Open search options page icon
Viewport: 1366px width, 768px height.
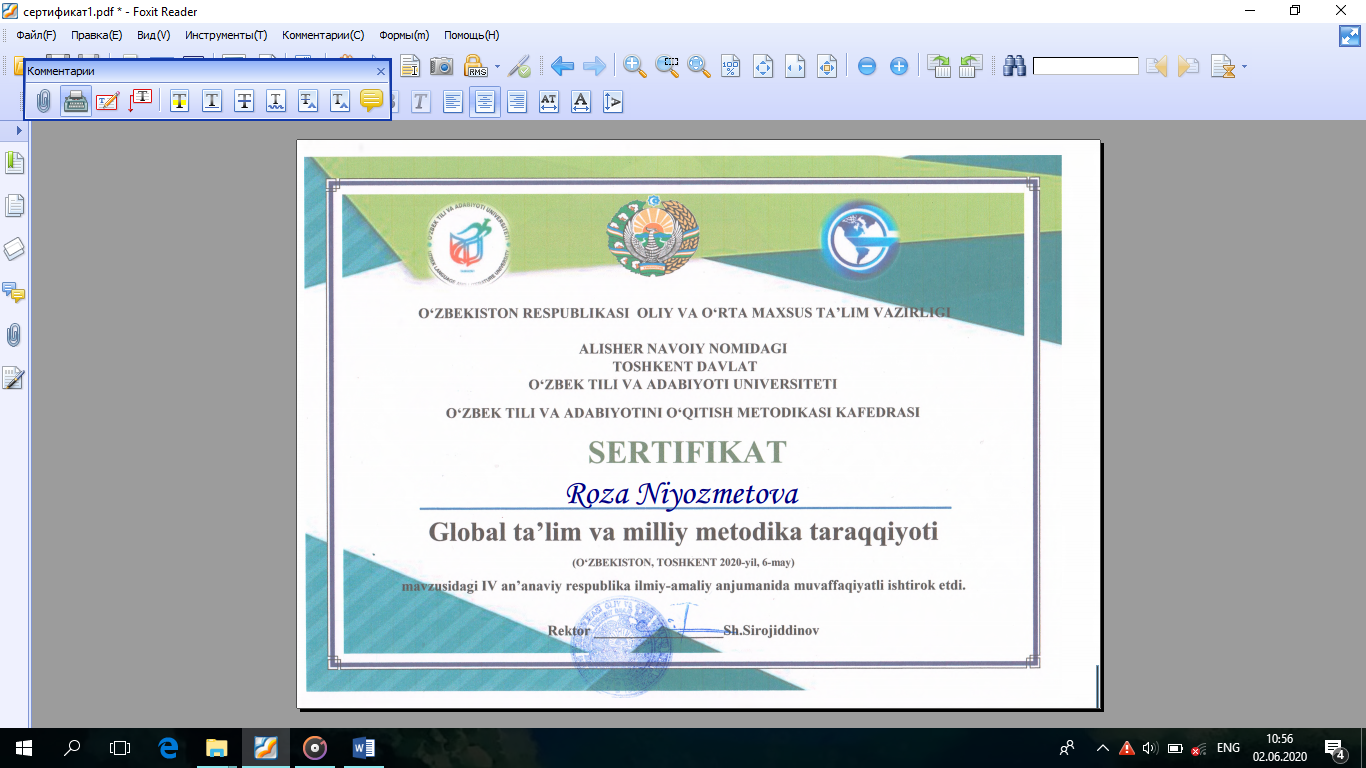click(1222, 67)
